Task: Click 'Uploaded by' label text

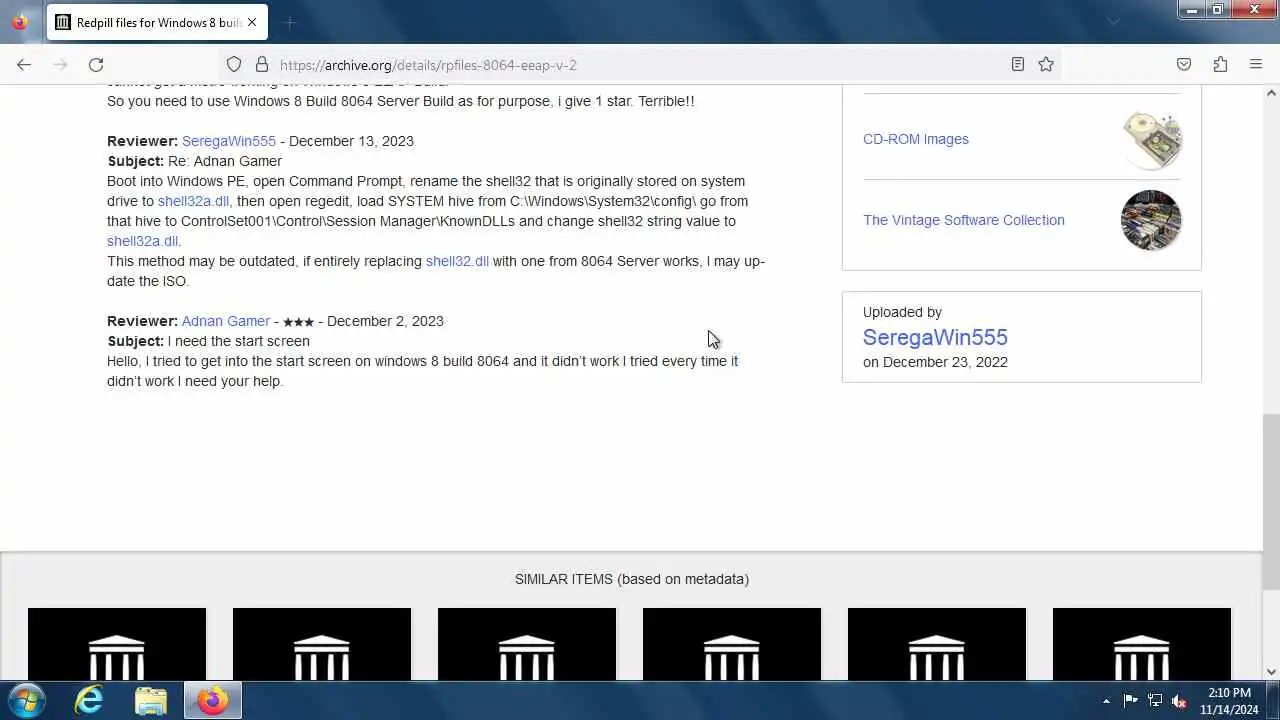Action: [x=902, y=312]
